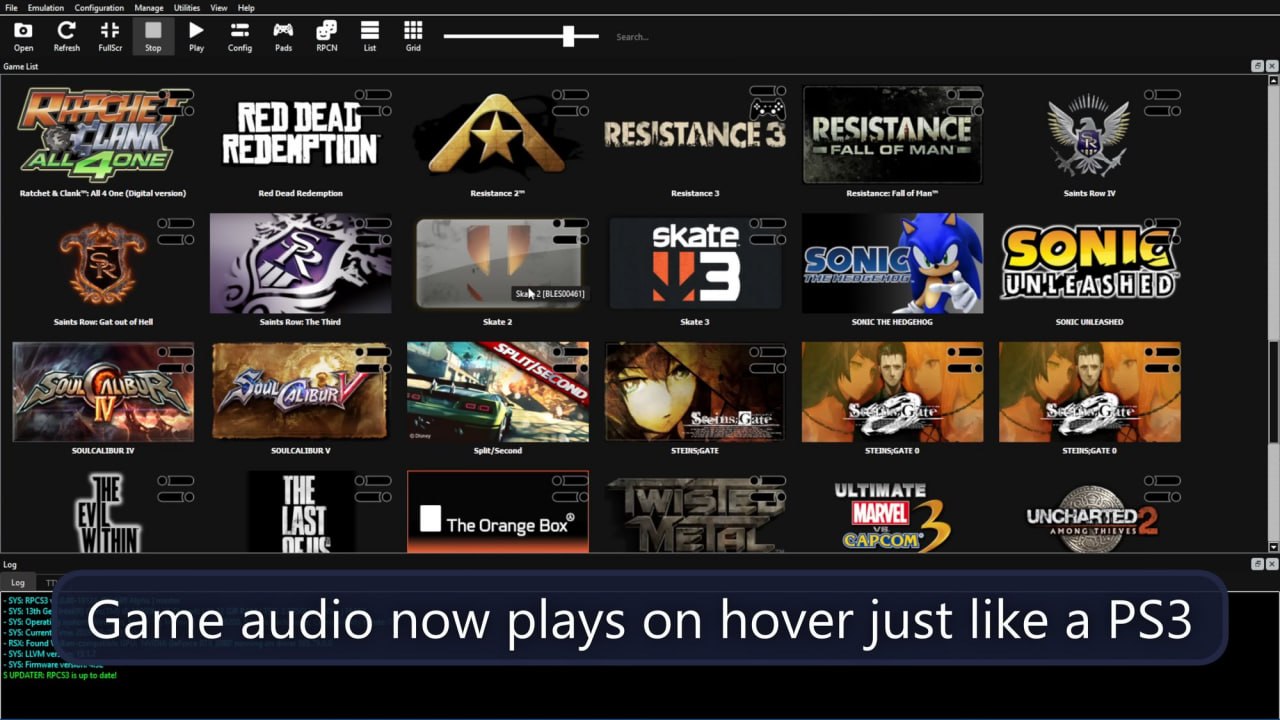This screenshot has height=720, width=1280.
Task: Switch the game list to Grid view
Action: click(x=413, y=36)
